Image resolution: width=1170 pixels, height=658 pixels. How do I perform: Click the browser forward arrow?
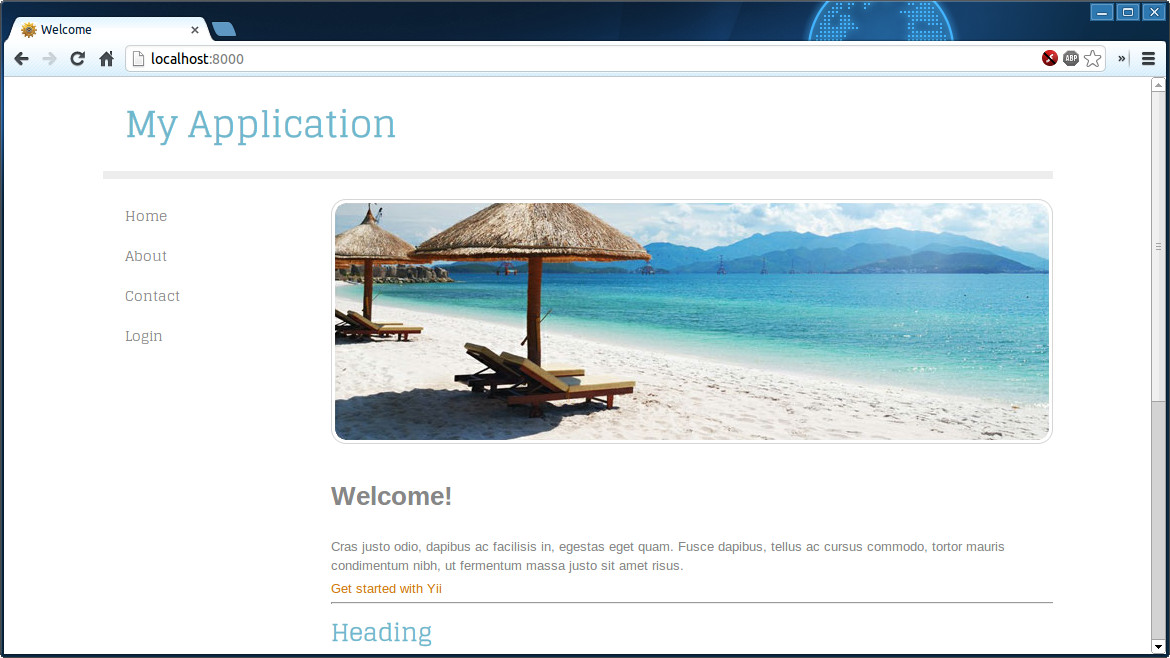coord(49,59)
